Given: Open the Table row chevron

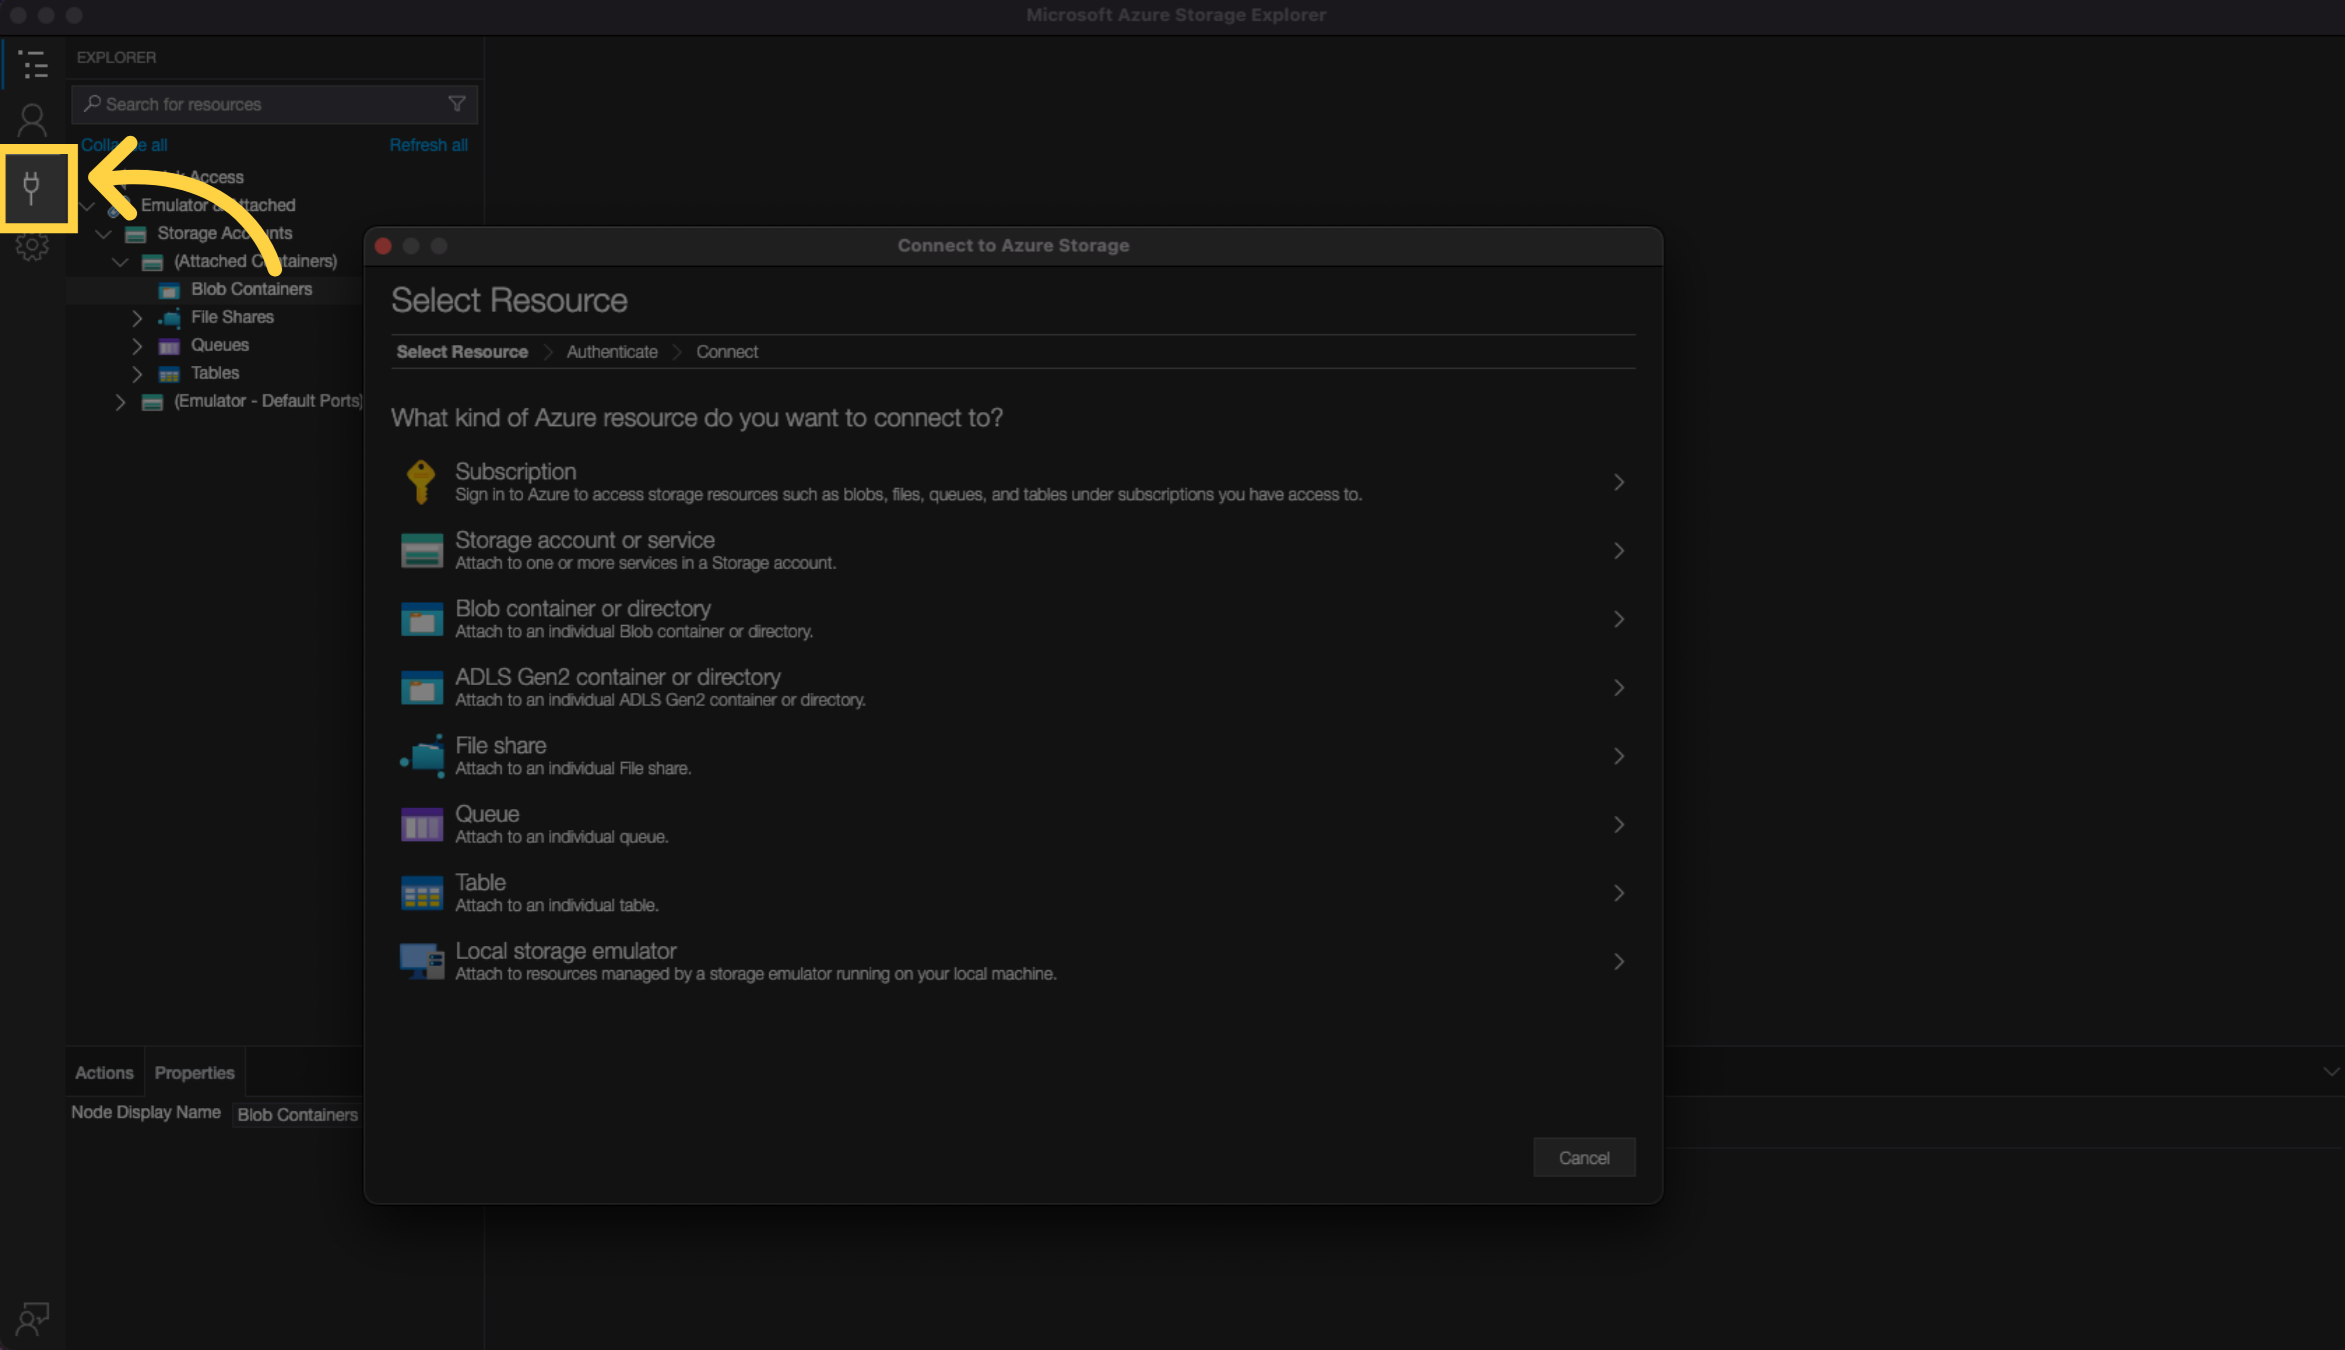Looking at the screenshot, I should pos(1619,893).
